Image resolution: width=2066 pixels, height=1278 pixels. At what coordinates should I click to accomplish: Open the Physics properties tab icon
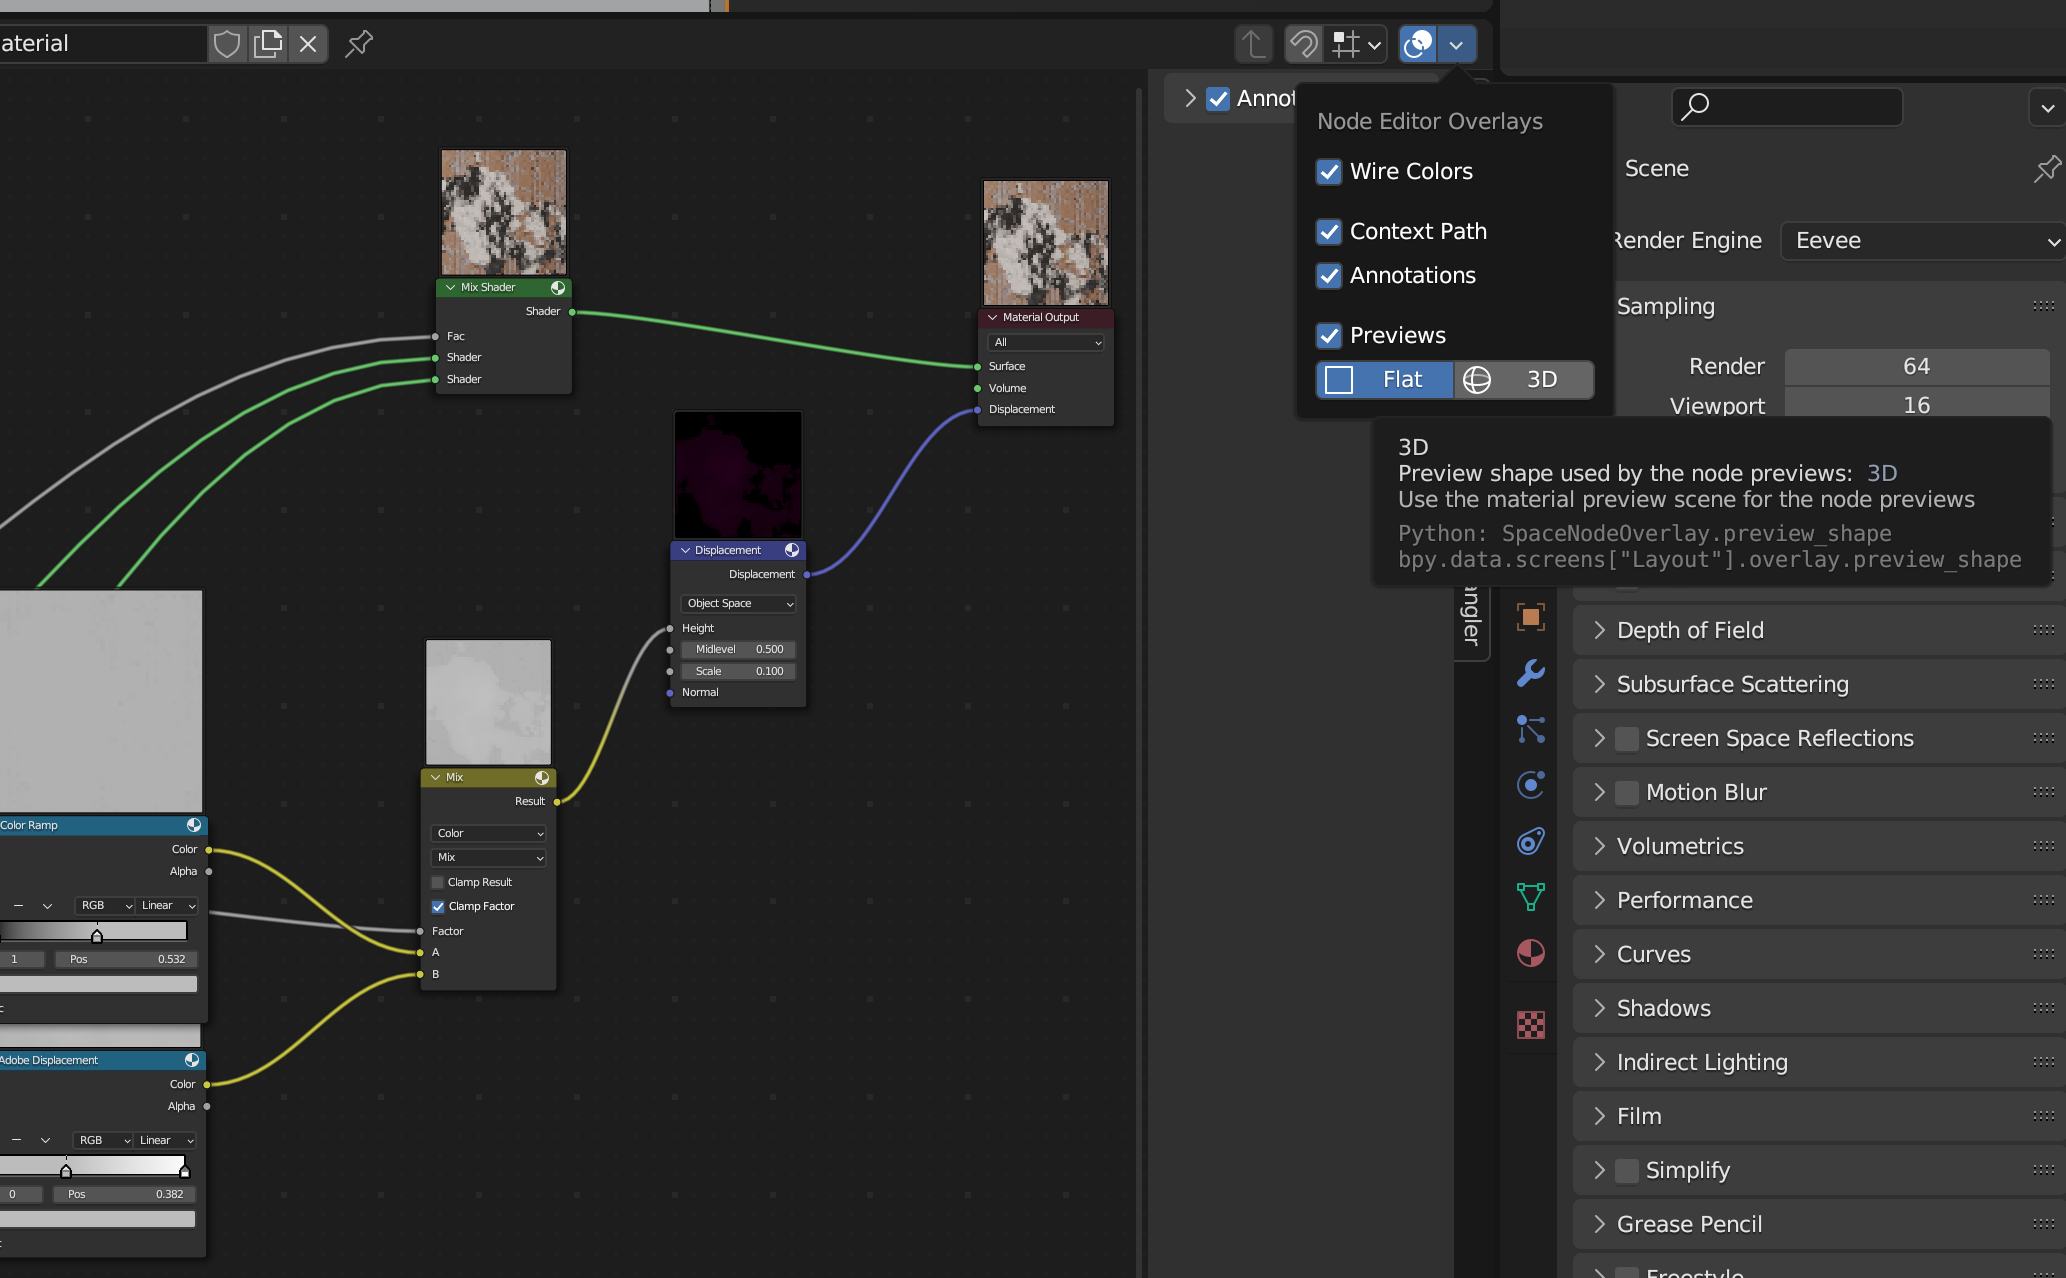1530,785
